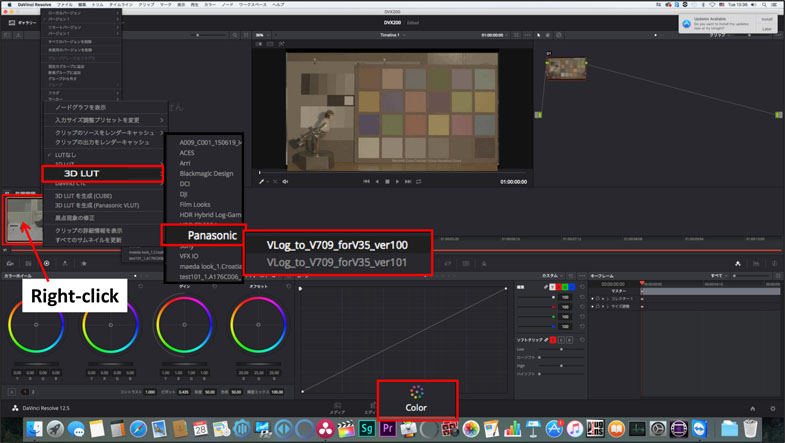
Task: Open project settings gear icon
Action: (x=772, y=408)
